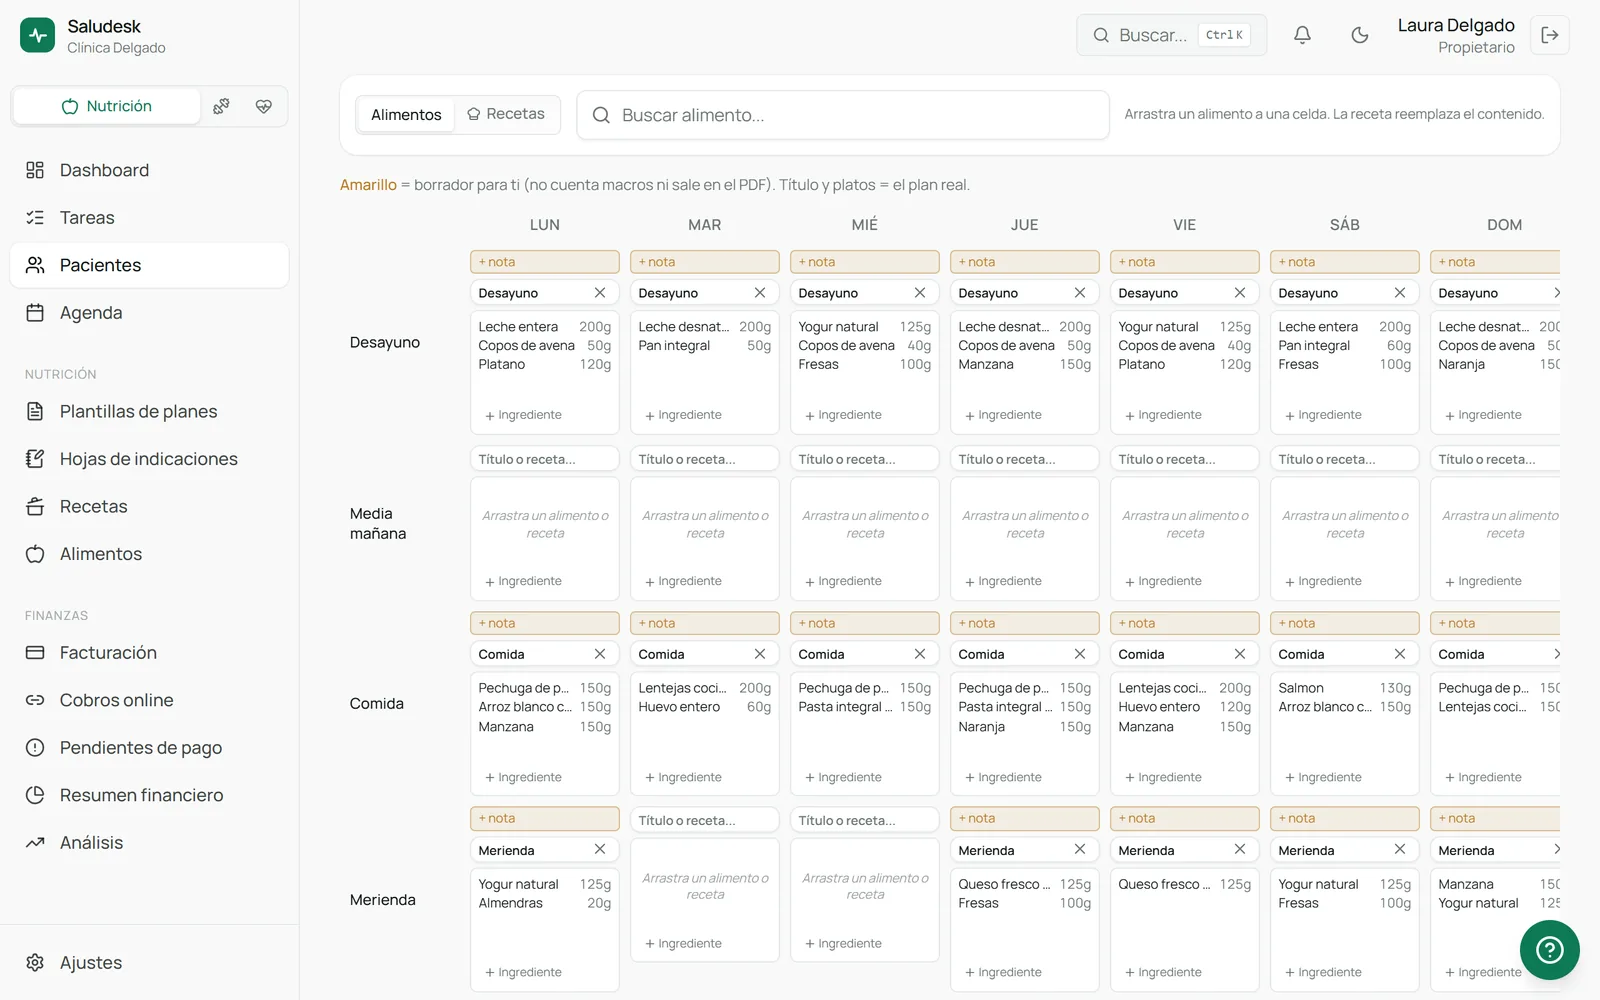1600x1000 pixels.
Task: Click the Saludesk logo icon
Action: pyautogui.click(x=38, y=35)
